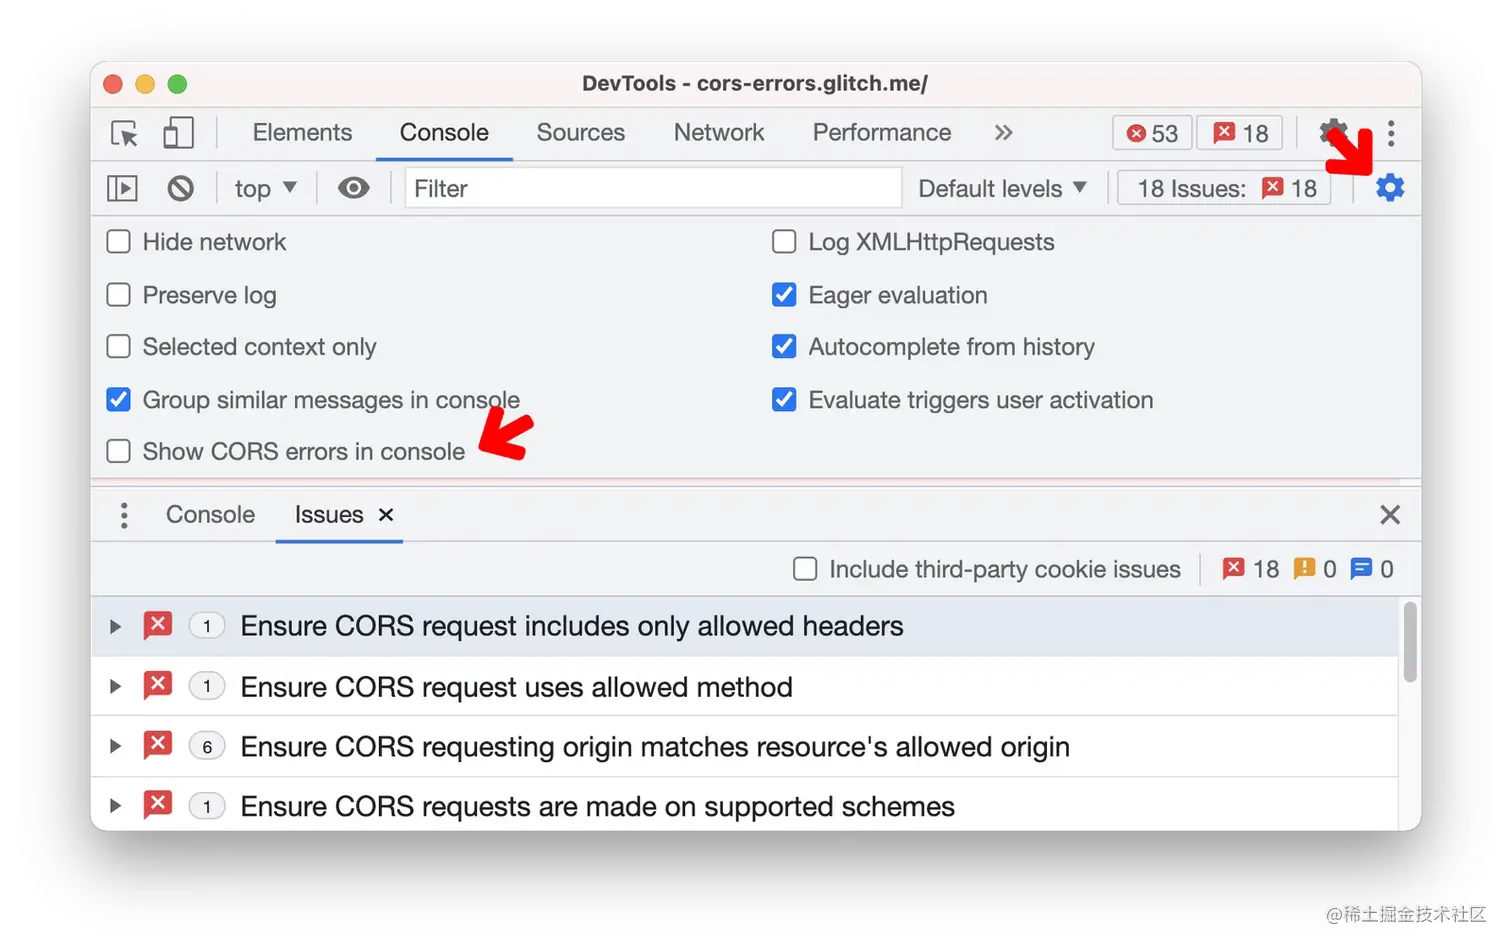Check Selected context only
This screenshot has width=1512, height=950.
119,347
